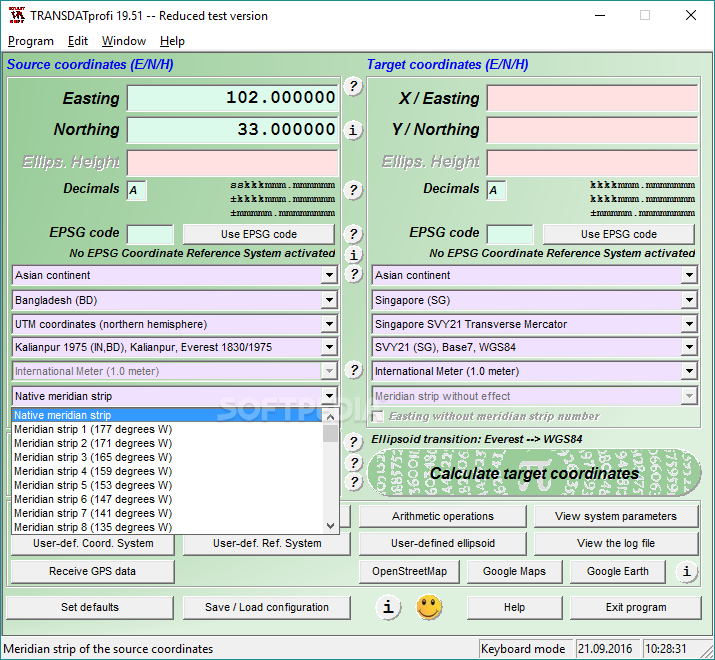Select Meridian strip 5 (153 degrees W)
This screenshot has height=660, width=715.
167,485
